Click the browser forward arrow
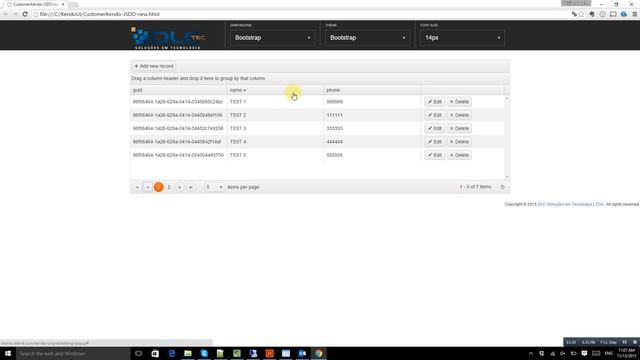Image resolution: width=640 pixels, height=360 pixels. tap(16, 14)
